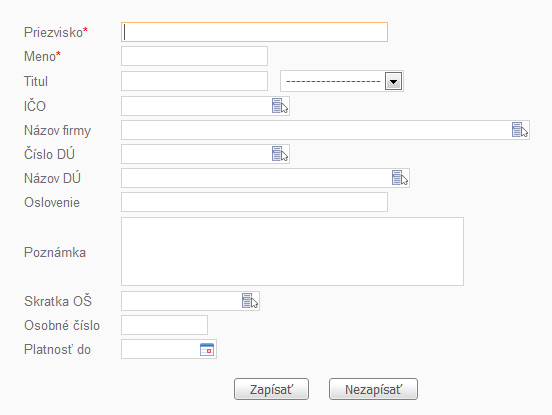Open the lookup icon for Číslo DÚ
Screen dimensions: 552x415
[x=280, y=154]
